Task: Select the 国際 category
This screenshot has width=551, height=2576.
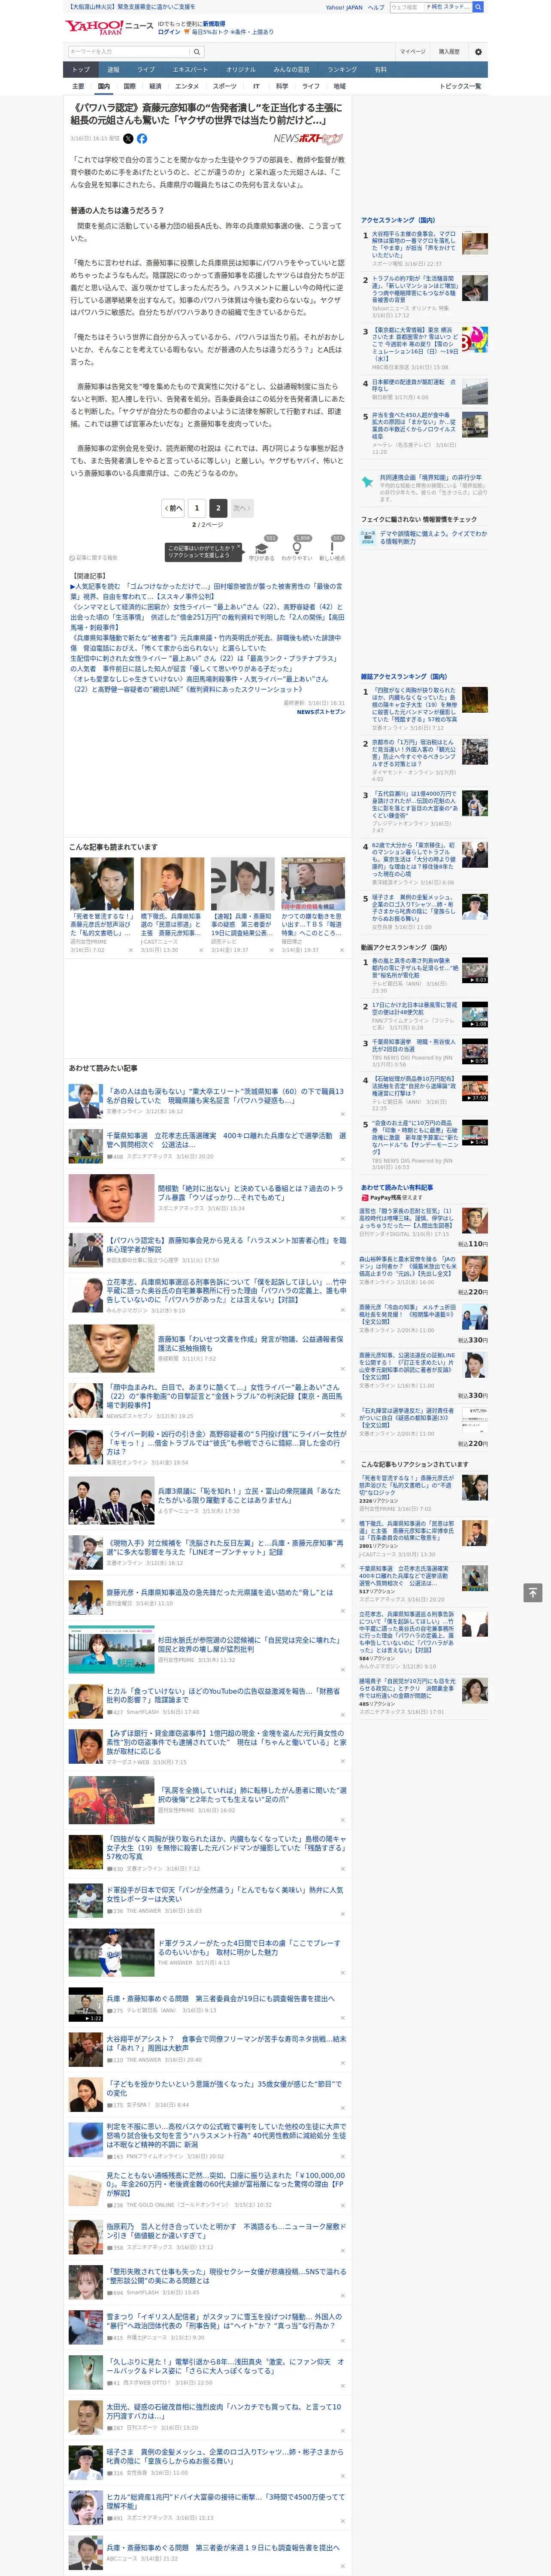Action: (129, 86)
